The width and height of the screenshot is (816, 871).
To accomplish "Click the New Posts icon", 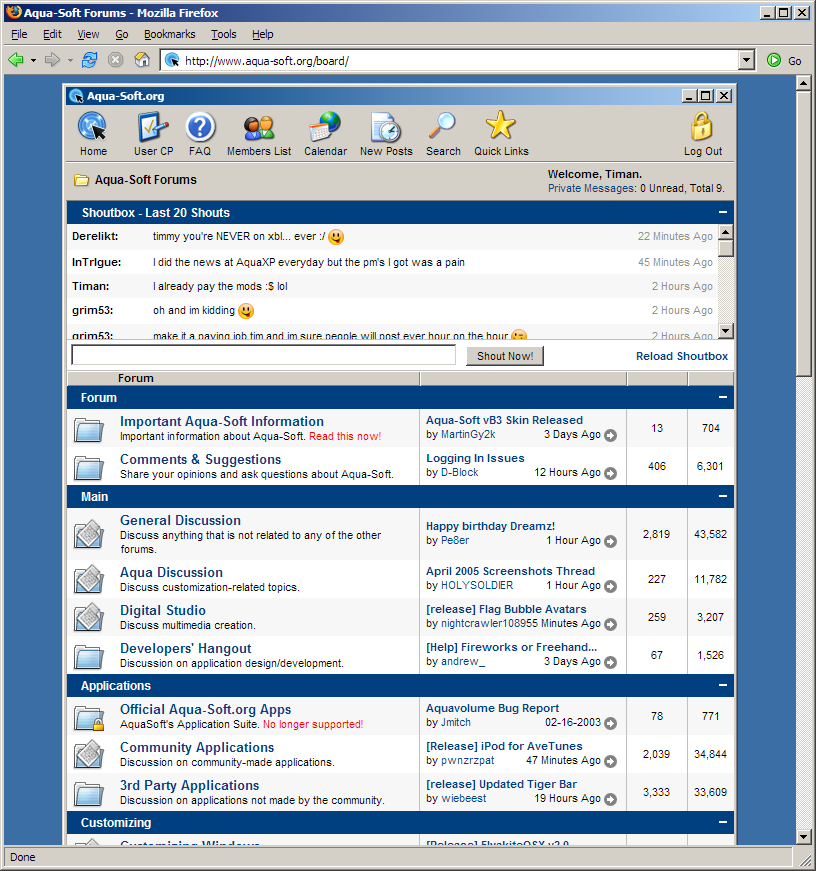I will tap(386, 127).
